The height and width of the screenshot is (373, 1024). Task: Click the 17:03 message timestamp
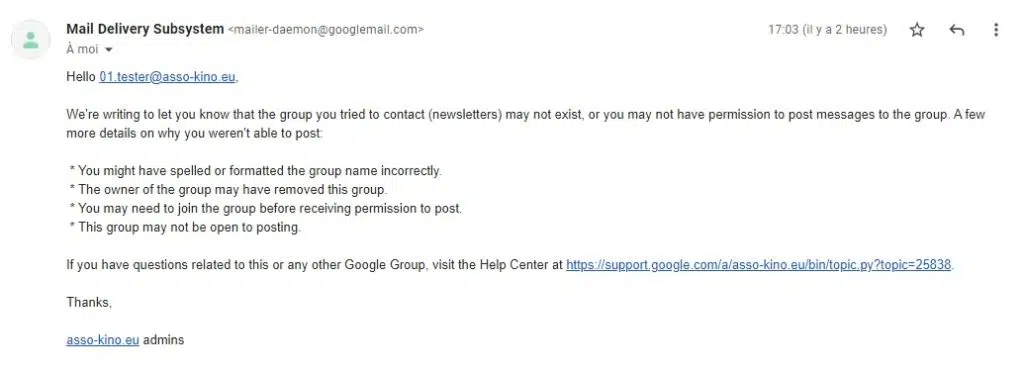click(827, 30)
